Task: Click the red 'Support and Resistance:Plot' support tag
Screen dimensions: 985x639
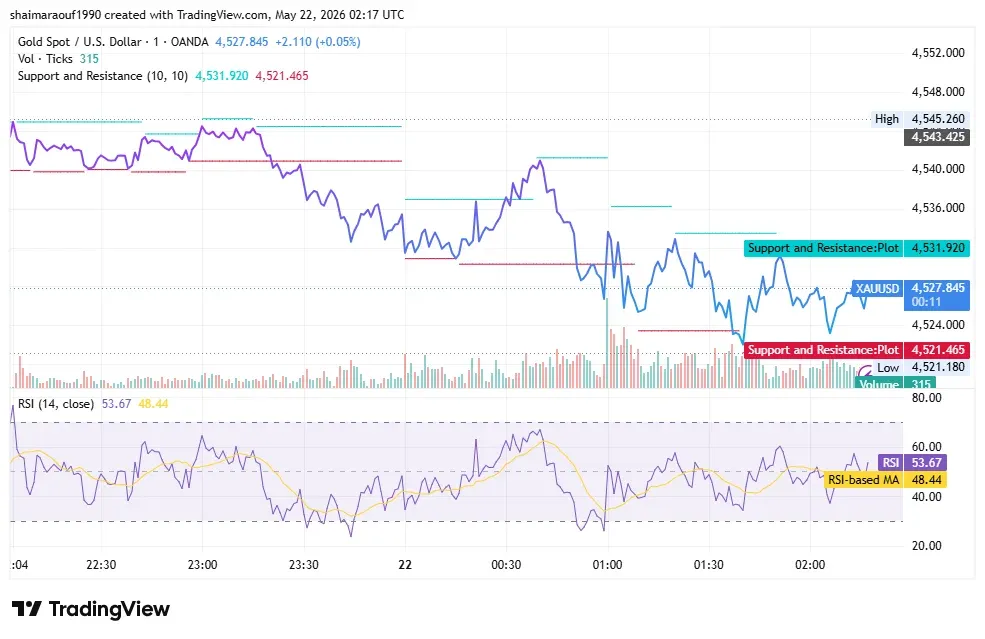Action: tap(823, 350)
